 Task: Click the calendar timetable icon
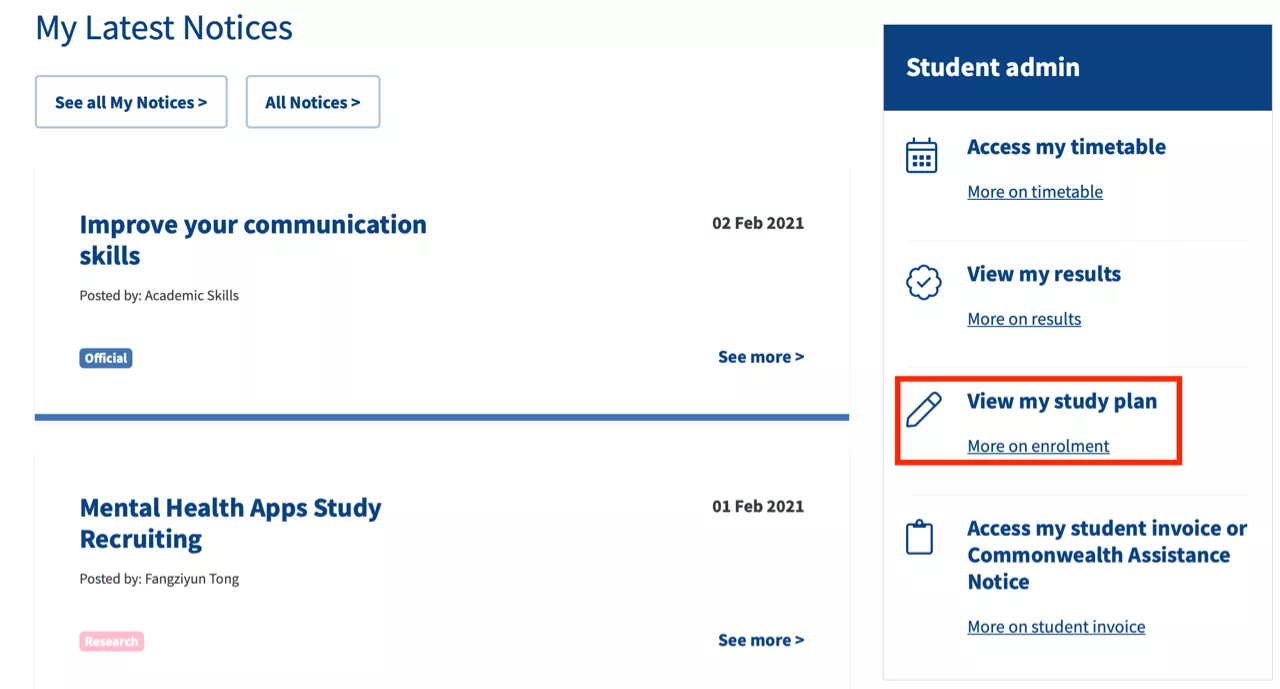[x=922, y=155]
